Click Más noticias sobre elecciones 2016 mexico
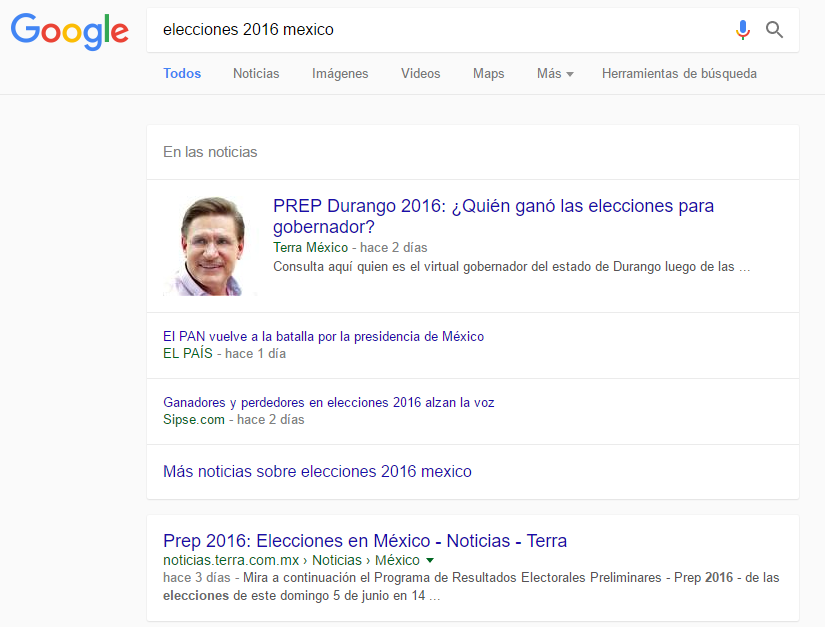Viewport: 825px width, 627px height. pos(317,471)
